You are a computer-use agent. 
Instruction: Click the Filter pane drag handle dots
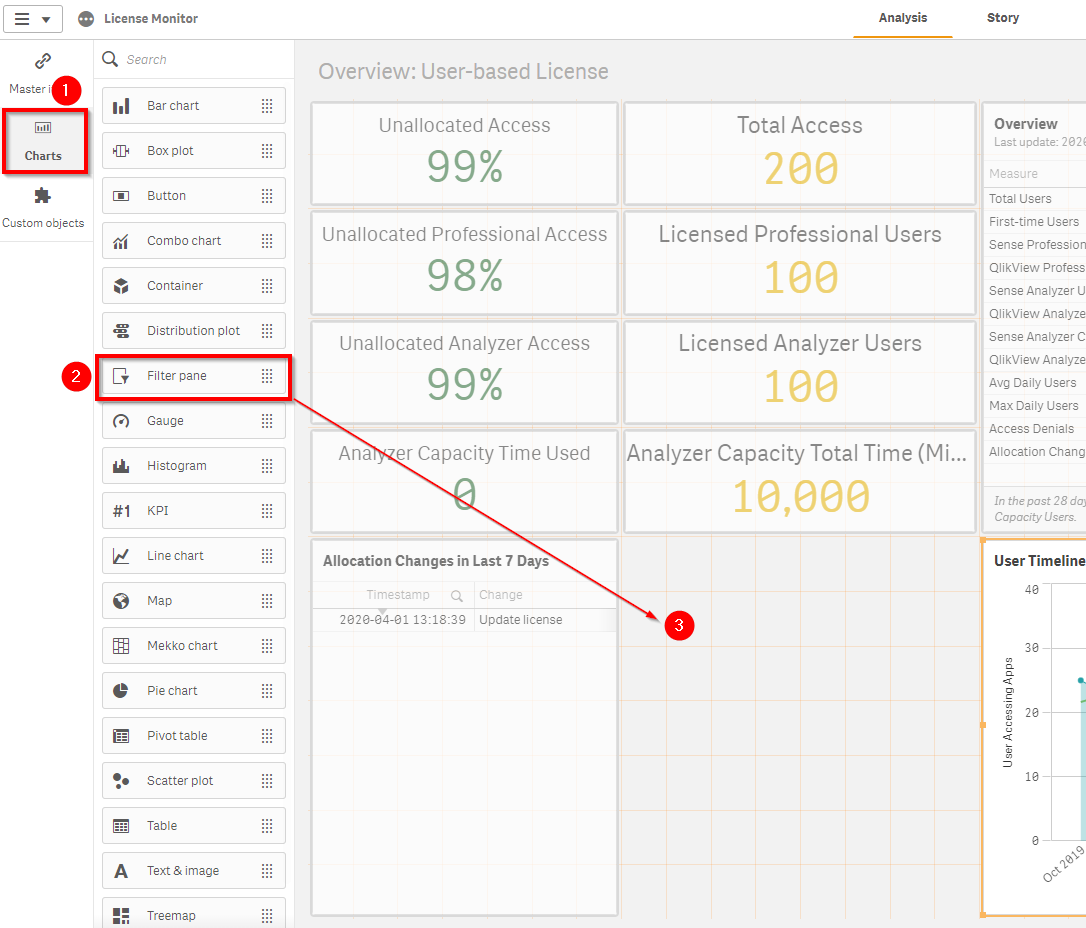(267, 376)
